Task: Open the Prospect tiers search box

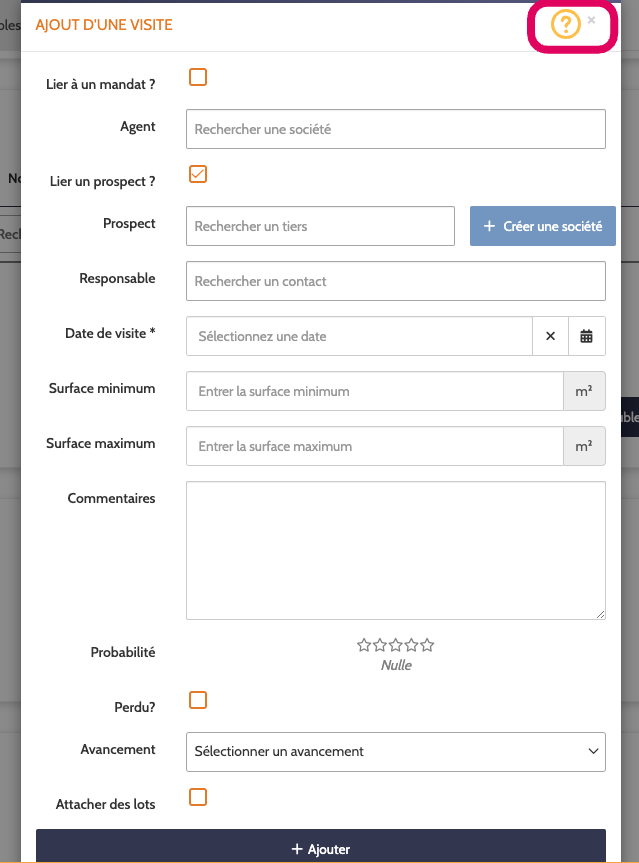Action: tap(320, 226)
